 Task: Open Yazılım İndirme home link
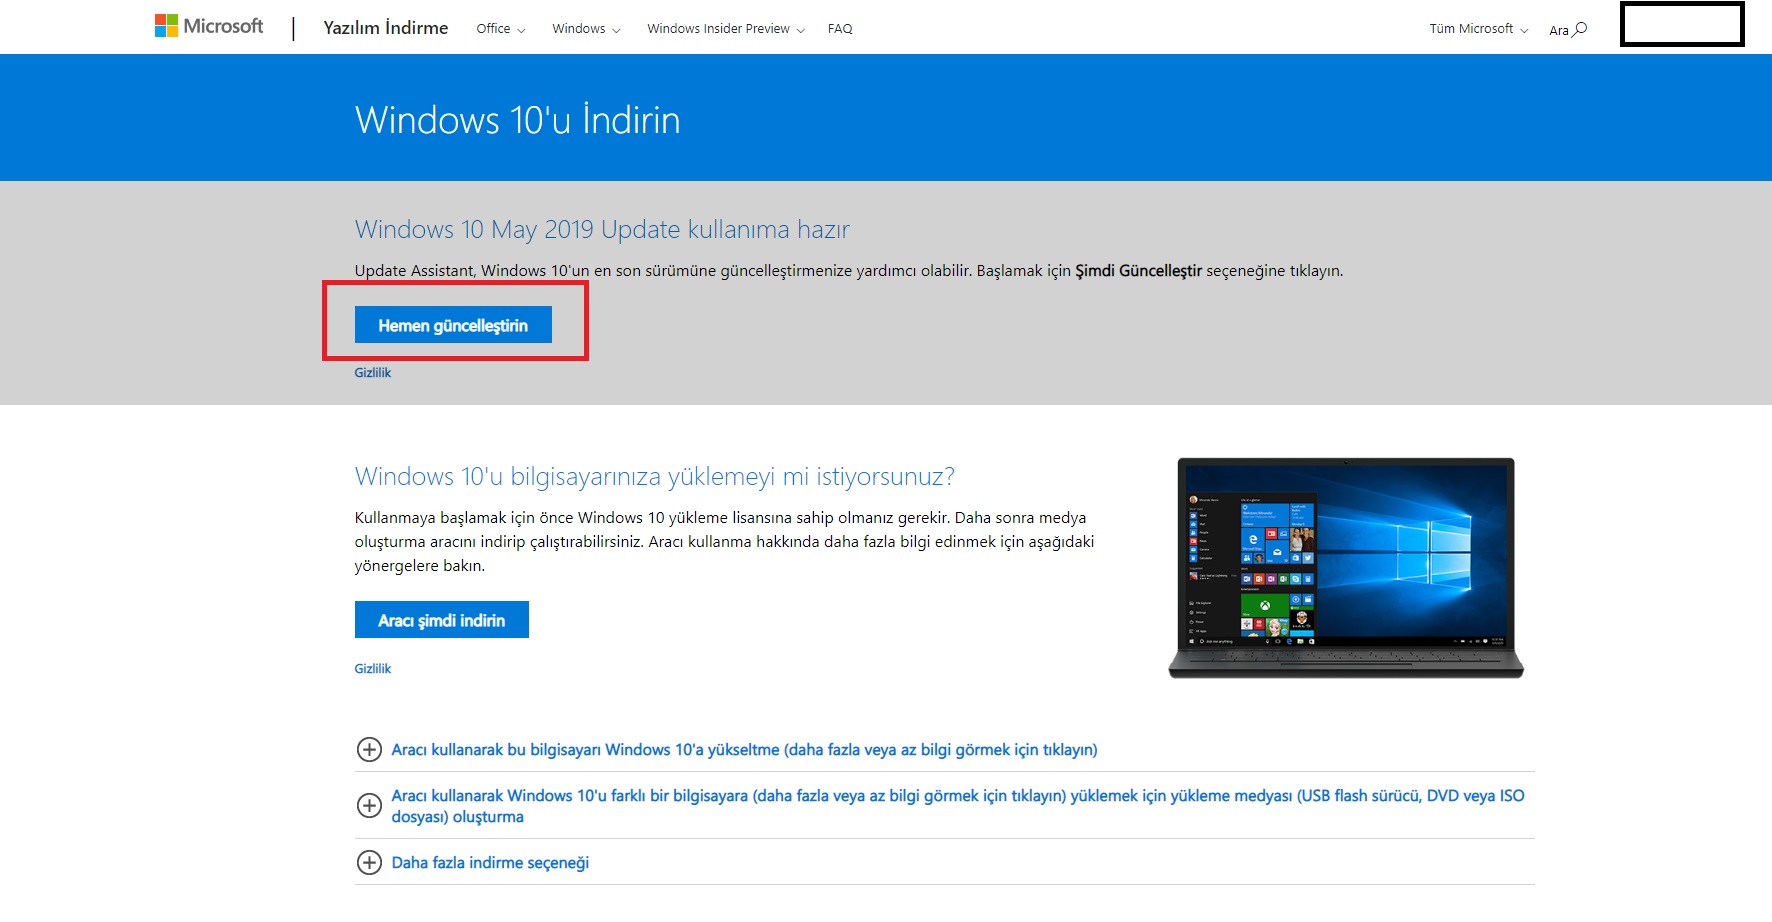click(386, 28)
